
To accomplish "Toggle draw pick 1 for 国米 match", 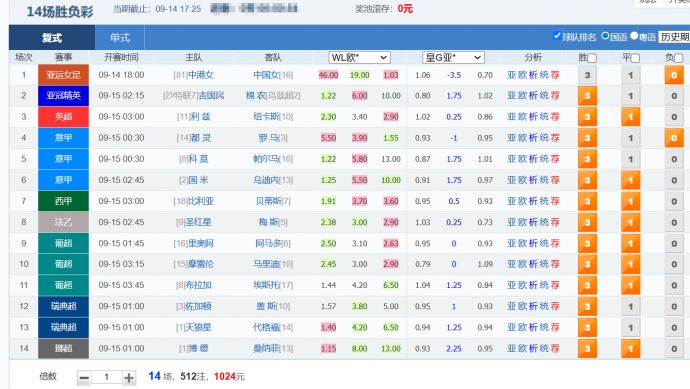I will pos(630,180).
